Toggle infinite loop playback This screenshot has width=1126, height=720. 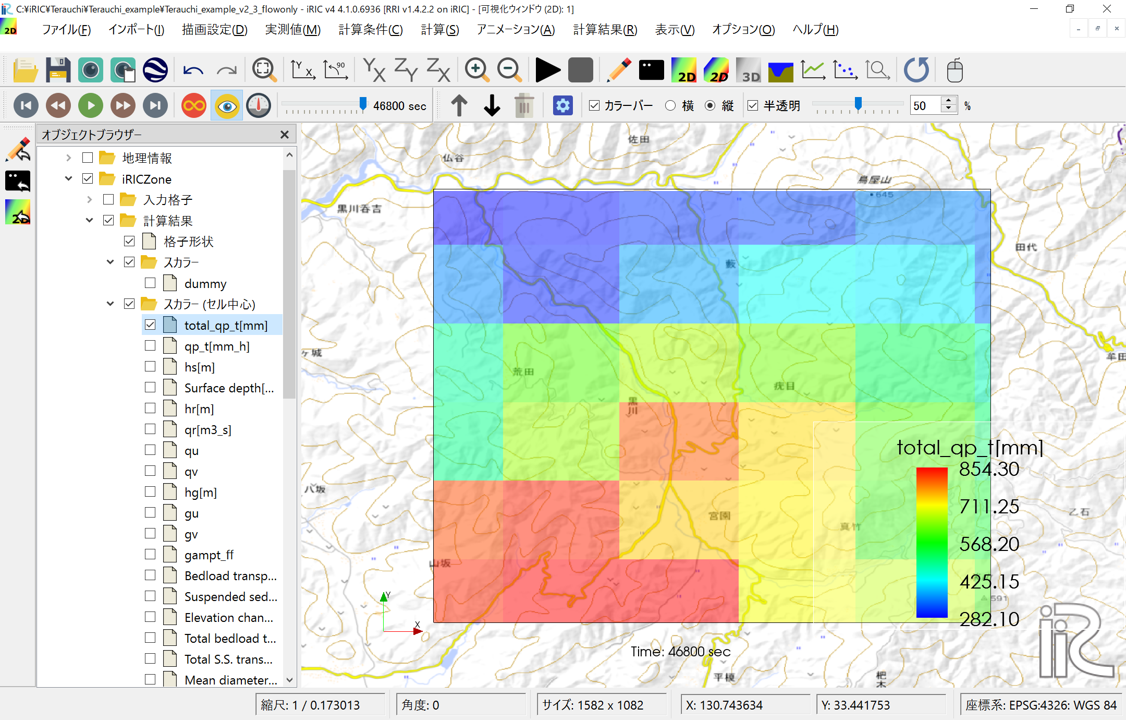click(x=194, y=106)
